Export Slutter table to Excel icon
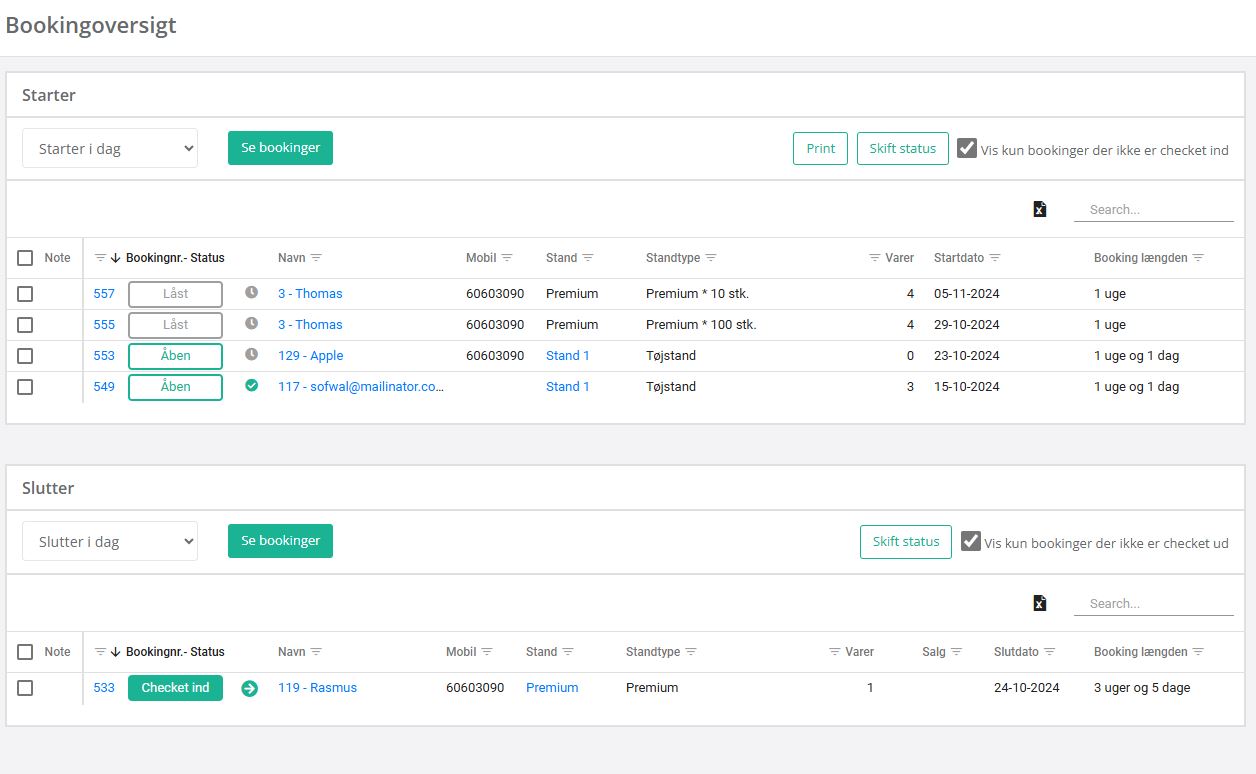Viewport: 1256px width, 774px height. (1040, 603)
